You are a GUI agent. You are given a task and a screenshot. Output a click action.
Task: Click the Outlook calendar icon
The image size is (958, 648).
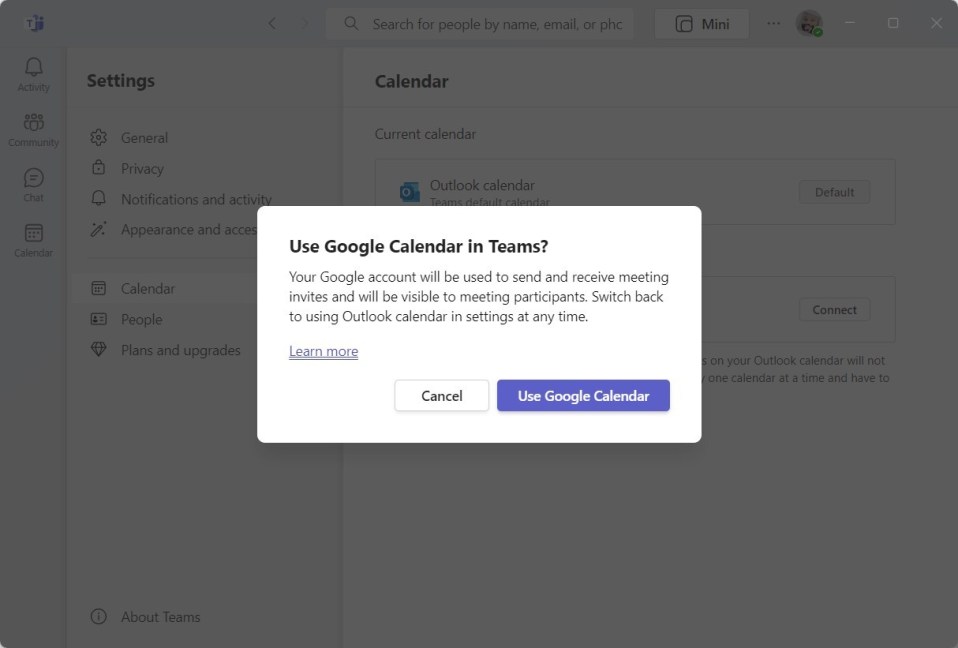point(409,192)
